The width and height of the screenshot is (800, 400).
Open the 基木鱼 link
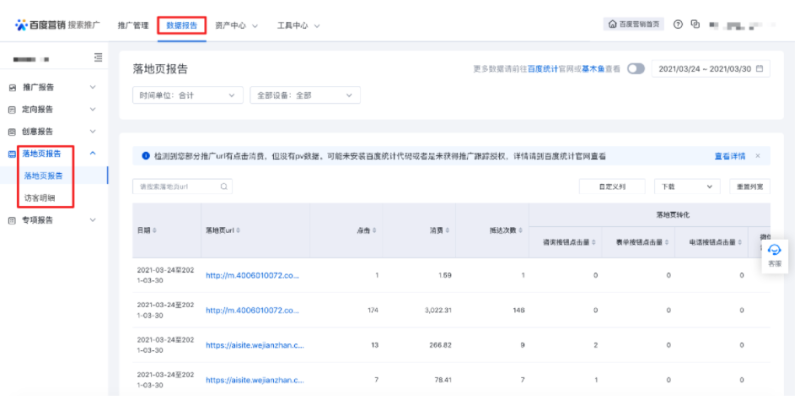click(x=593, y=69)
